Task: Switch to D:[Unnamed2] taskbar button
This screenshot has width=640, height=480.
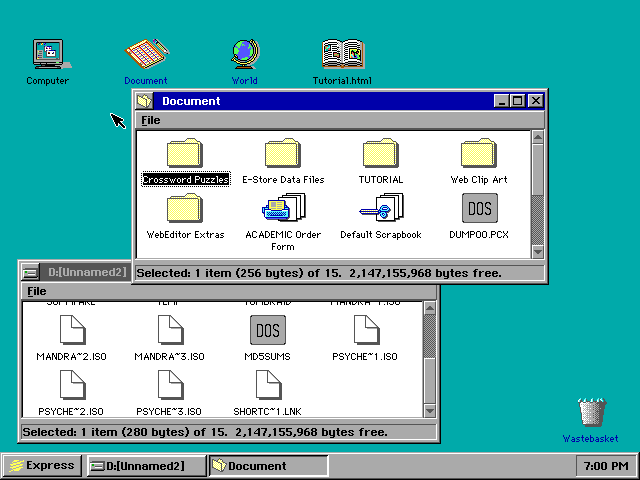Action: point(145,465)
